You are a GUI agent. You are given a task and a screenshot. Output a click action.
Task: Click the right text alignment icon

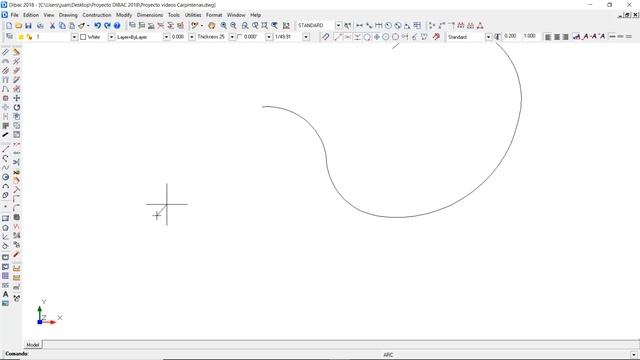(565, 37)
